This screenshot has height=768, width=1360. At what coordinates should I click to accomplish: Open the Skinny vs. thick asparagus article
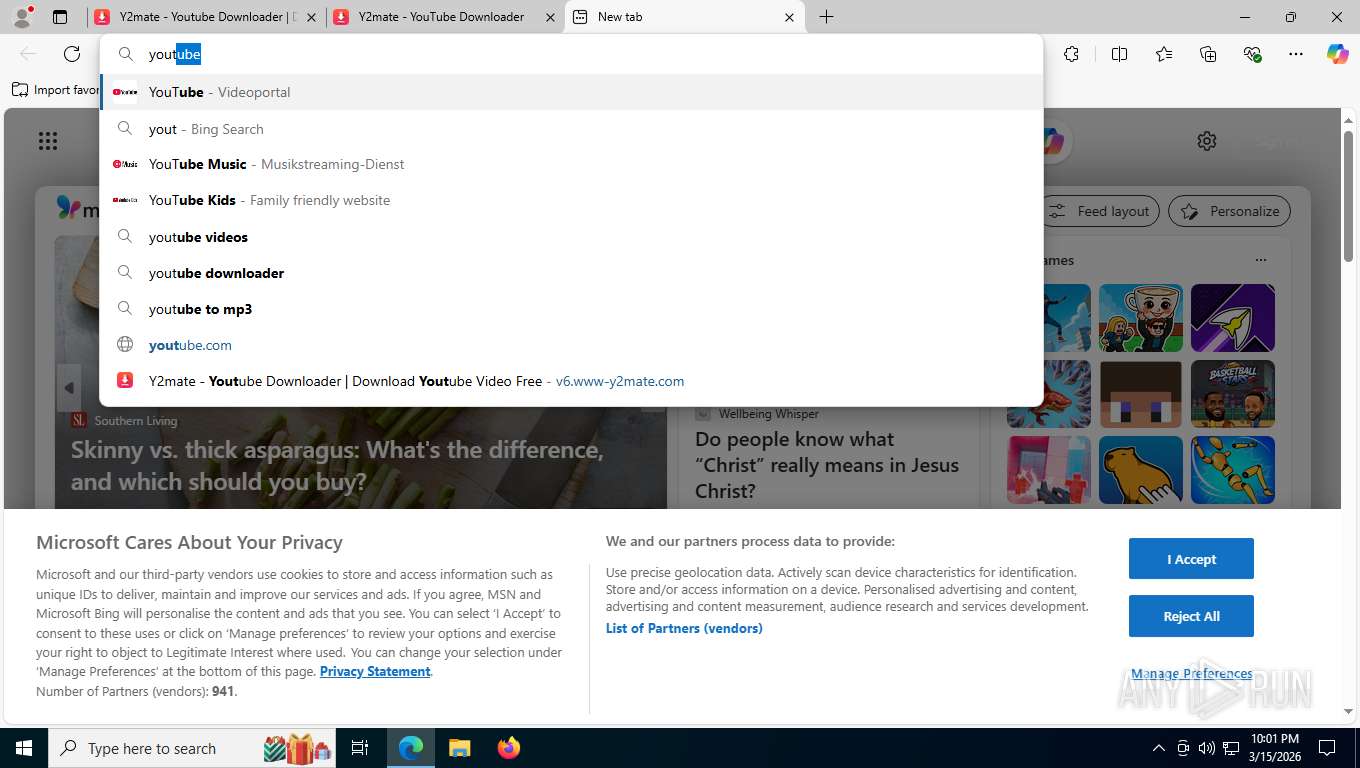(337, 465)
